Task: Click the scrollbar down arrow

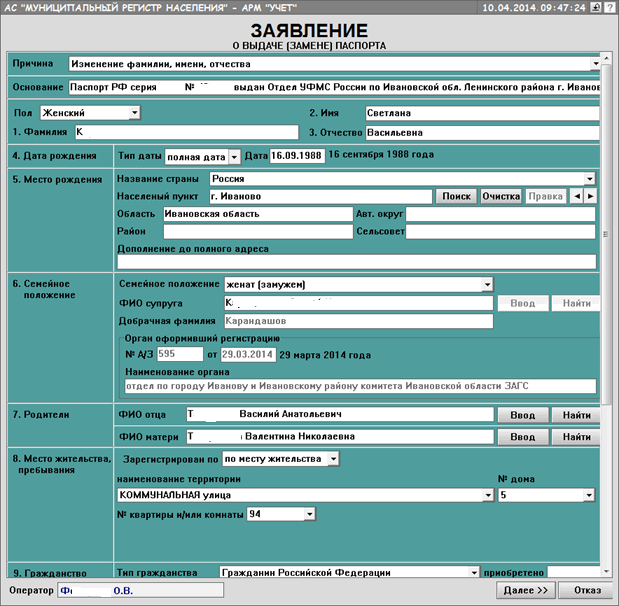Action: 606,571
